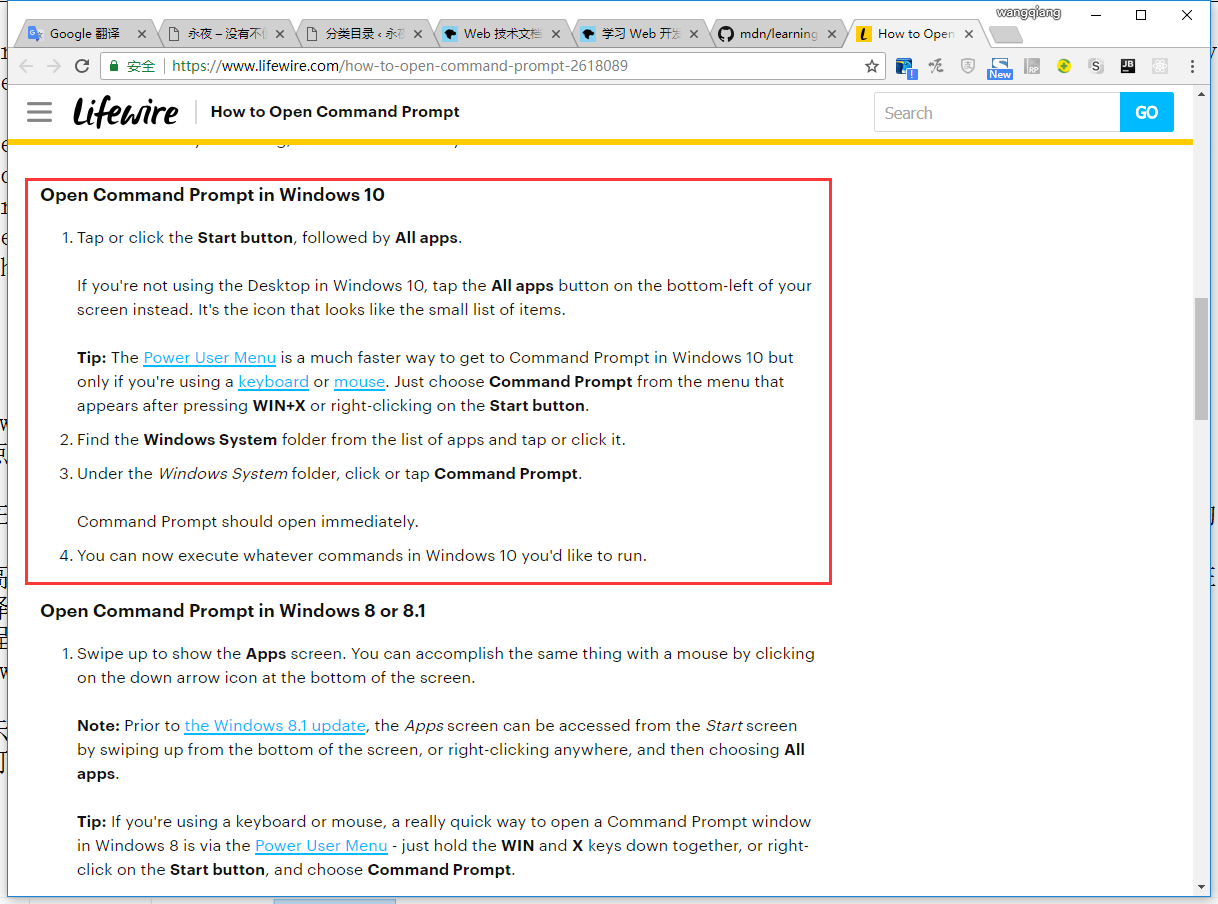Click the shield-shaped Alipay extension icon
Image resolution: width=1218 pixels, height=904 pixels.
[968, 66]
